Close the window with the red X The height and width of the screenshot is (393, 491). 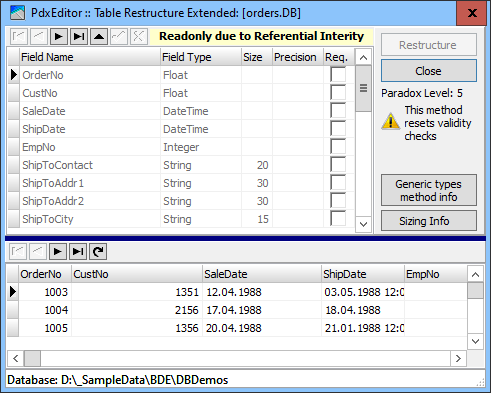point(472,13)
